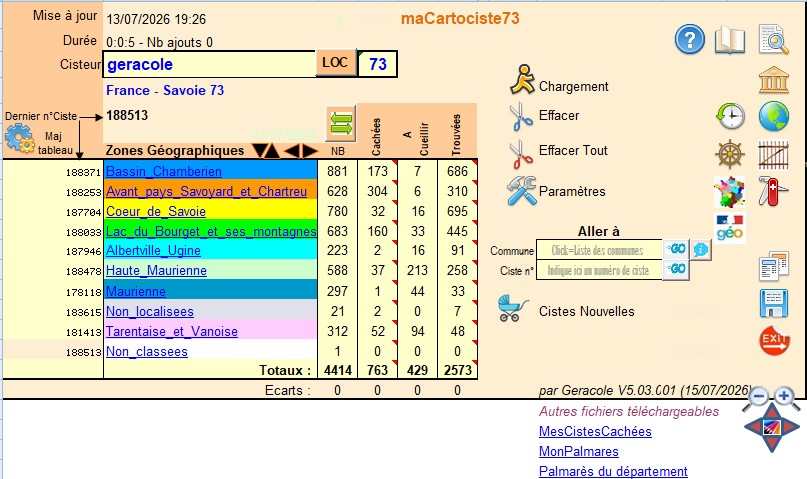Click the Paramètres label
The height and width of the screenshot is (479, 807).
tap(572, 191)
